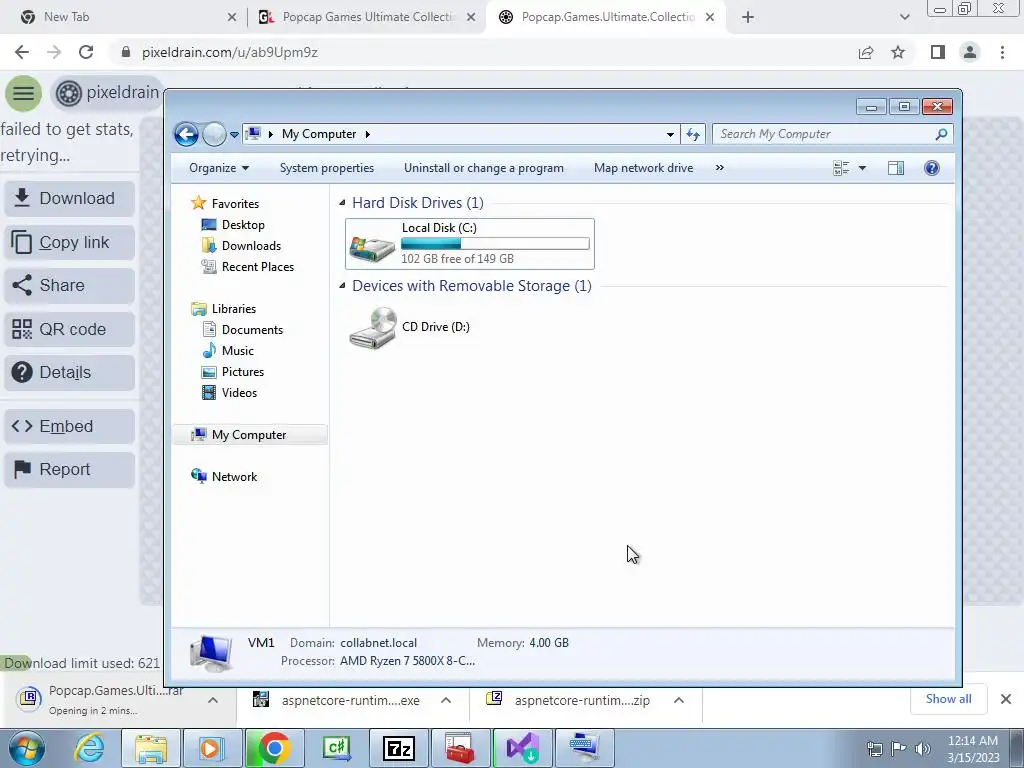Click the pixeldrain Download button

69,199
